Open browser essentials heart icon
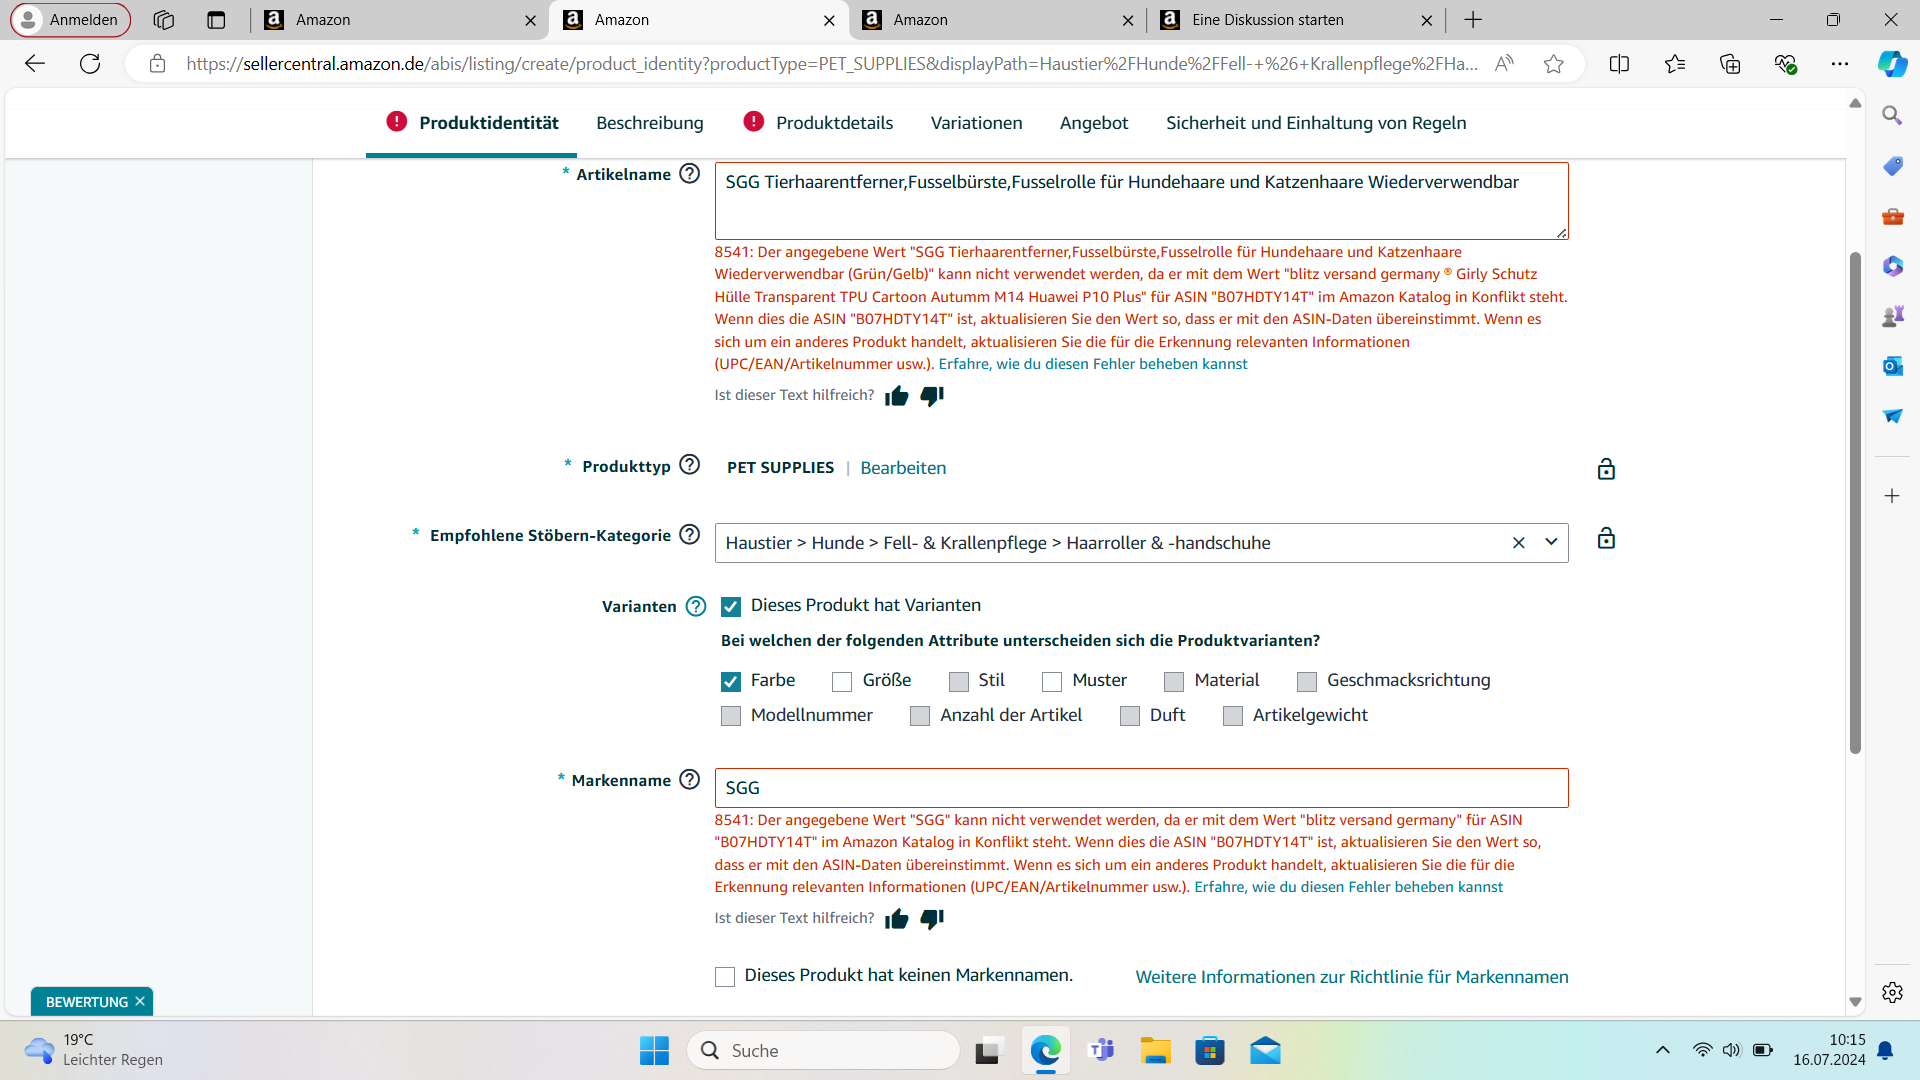The width and height of the screenshot is (1920, 1080). (1785, 64)
